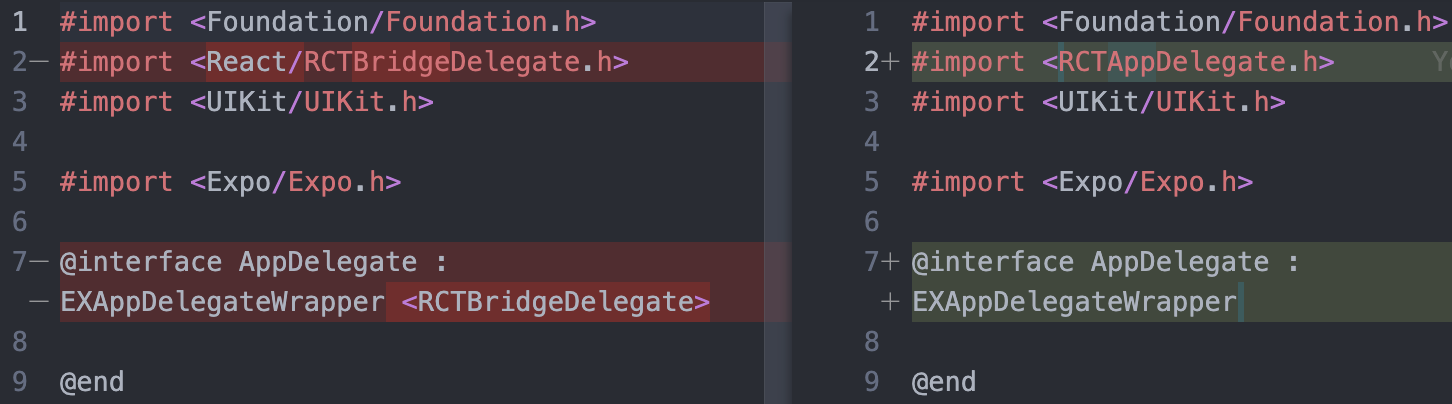Click line number 1 in the original pane
This screenshot has height=404, width=1452.
(20, 22)
